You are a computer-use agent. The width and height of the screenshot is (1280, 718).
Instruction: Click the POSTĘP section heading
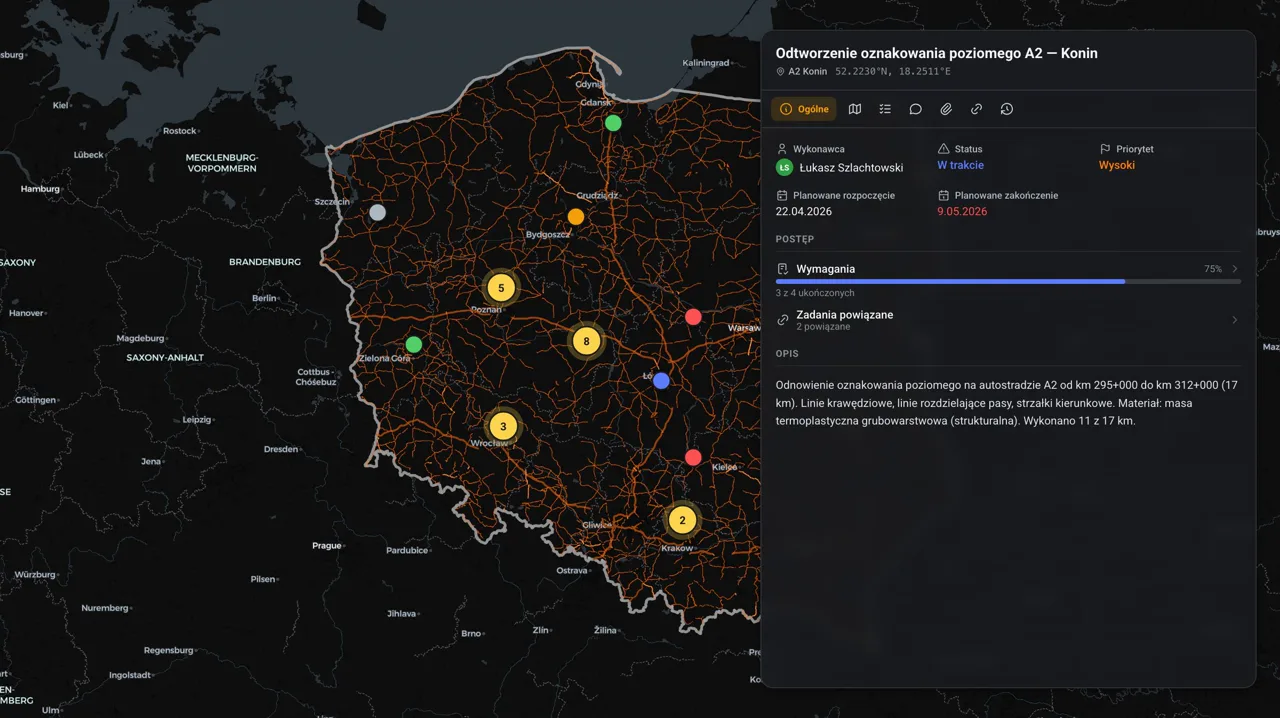pyautogui.click(x=795, y=239)
